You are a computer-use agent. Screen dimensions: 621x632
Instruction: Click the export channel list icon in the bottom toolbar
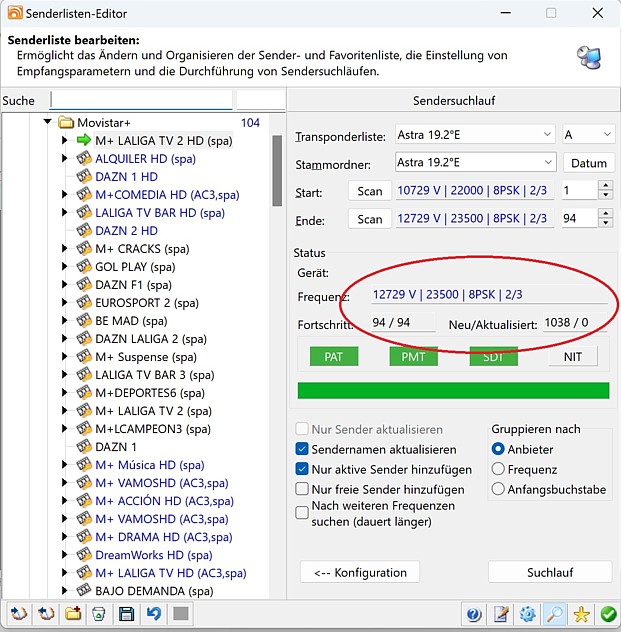point(46,614)
